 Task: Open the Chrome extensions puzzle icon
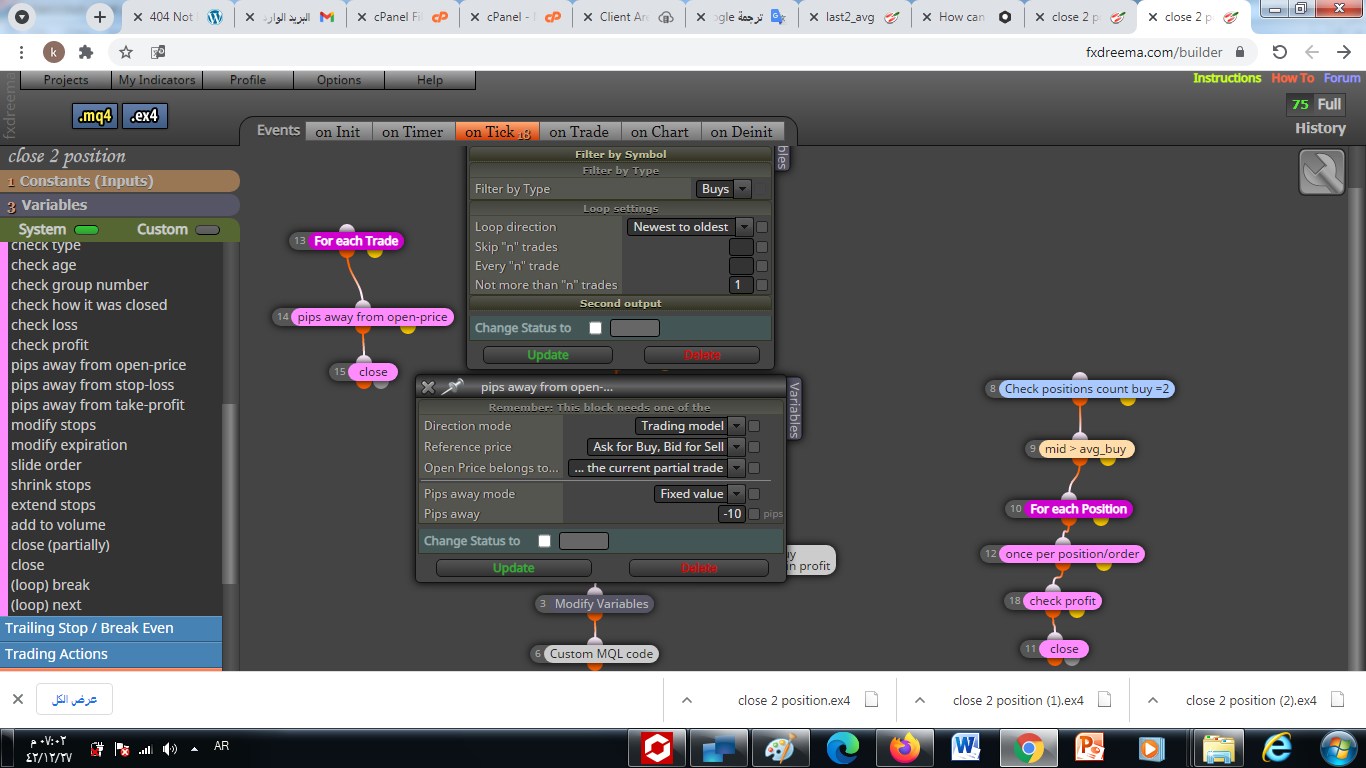pos(86,52)
